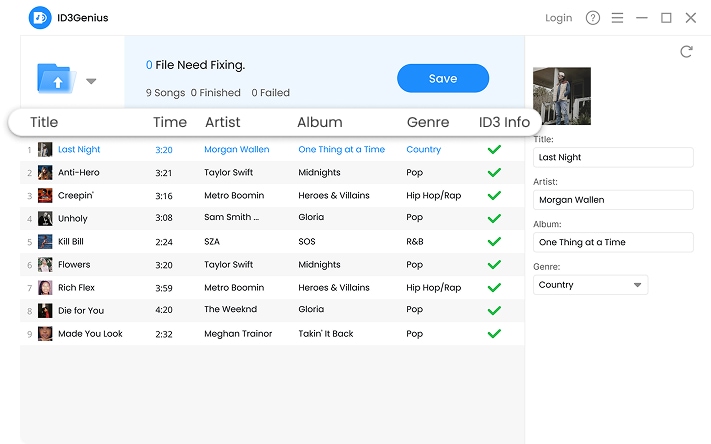Select the song title Creepin'
711x444 pixels.
76,195
